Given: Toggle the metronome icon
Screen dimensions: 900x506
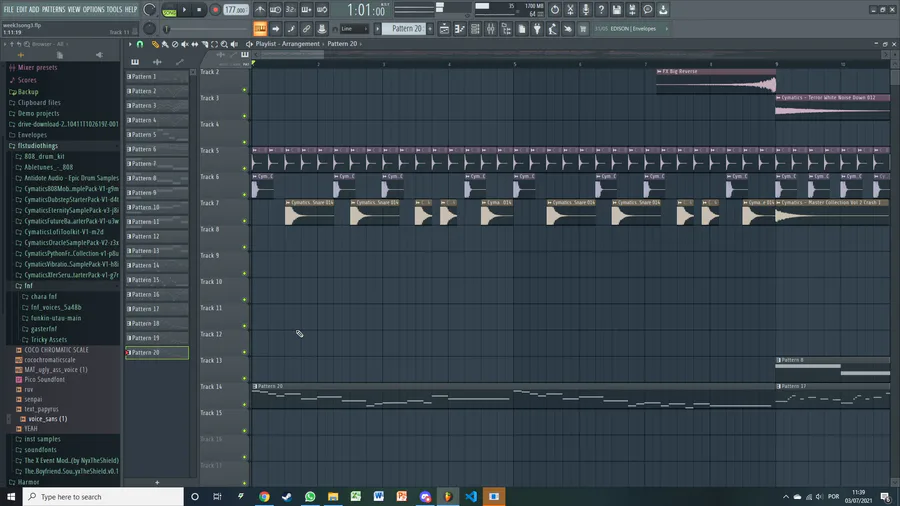Looking at the screenshot, I should click(260, 10).
